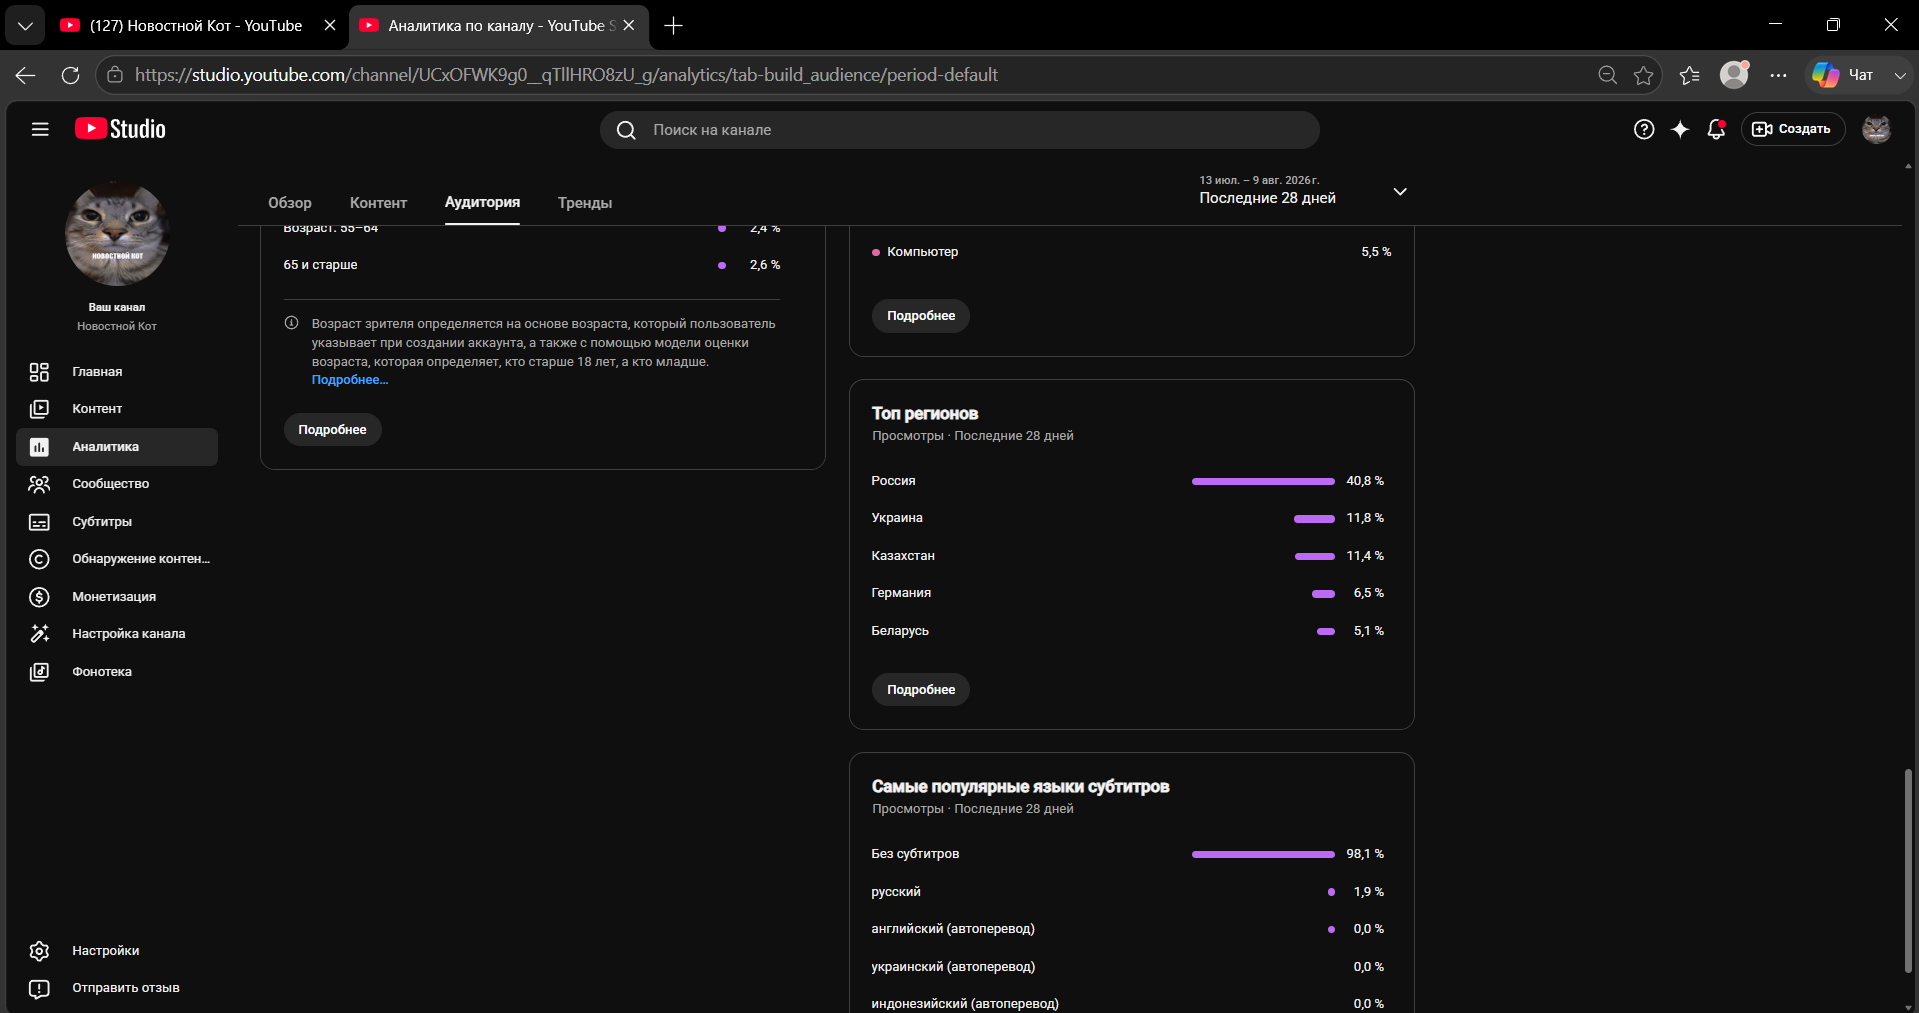The height and width of the screenshot is (1013, 1919).
Task: Click the browser address bar URL
Action: click(566, 75)
